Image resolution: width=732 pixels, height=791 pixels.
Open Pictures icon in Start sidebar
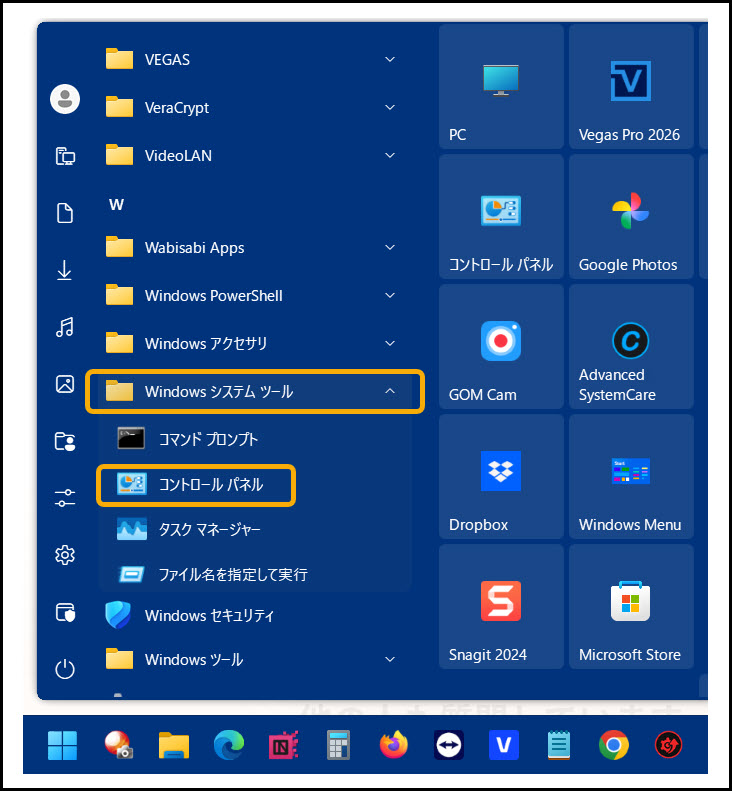[x=65, y=384]
